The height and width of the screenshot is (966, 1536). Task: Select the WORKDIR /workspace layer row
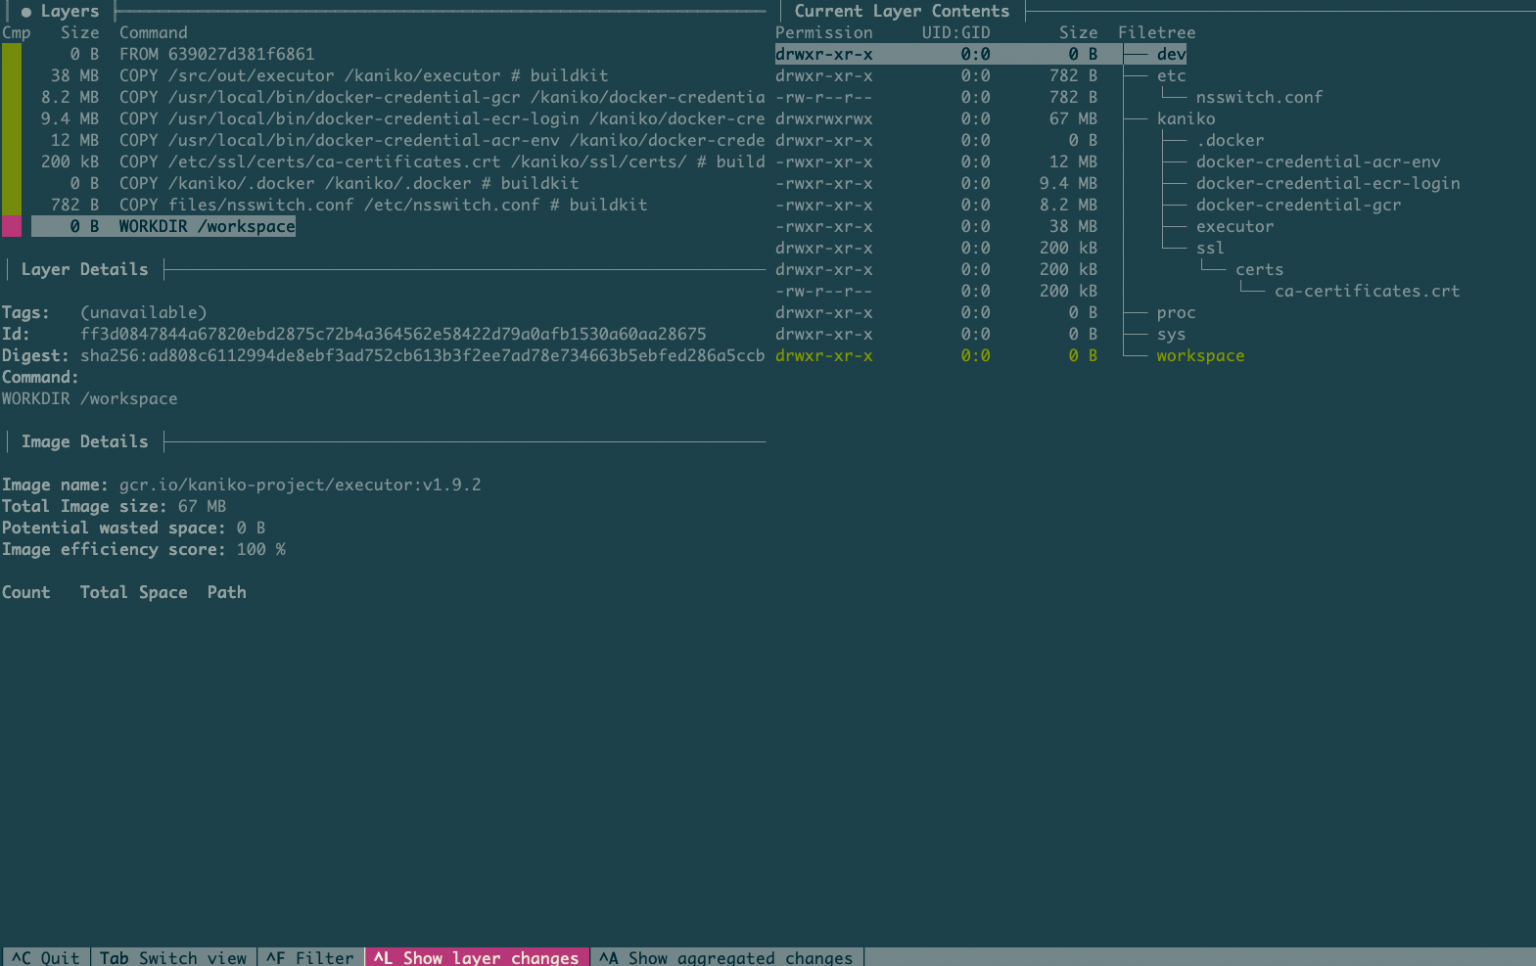point(206,227)
